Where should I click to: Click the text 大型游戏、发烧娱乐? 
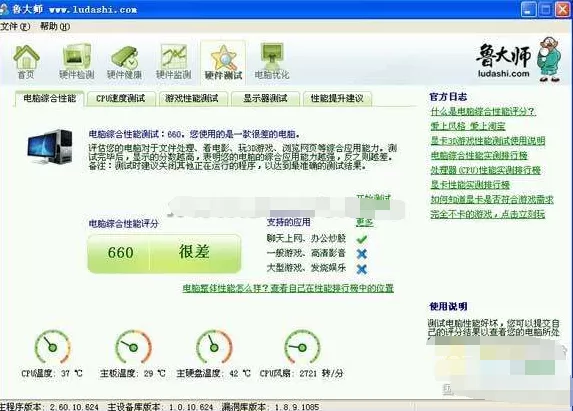pos(306,268)
